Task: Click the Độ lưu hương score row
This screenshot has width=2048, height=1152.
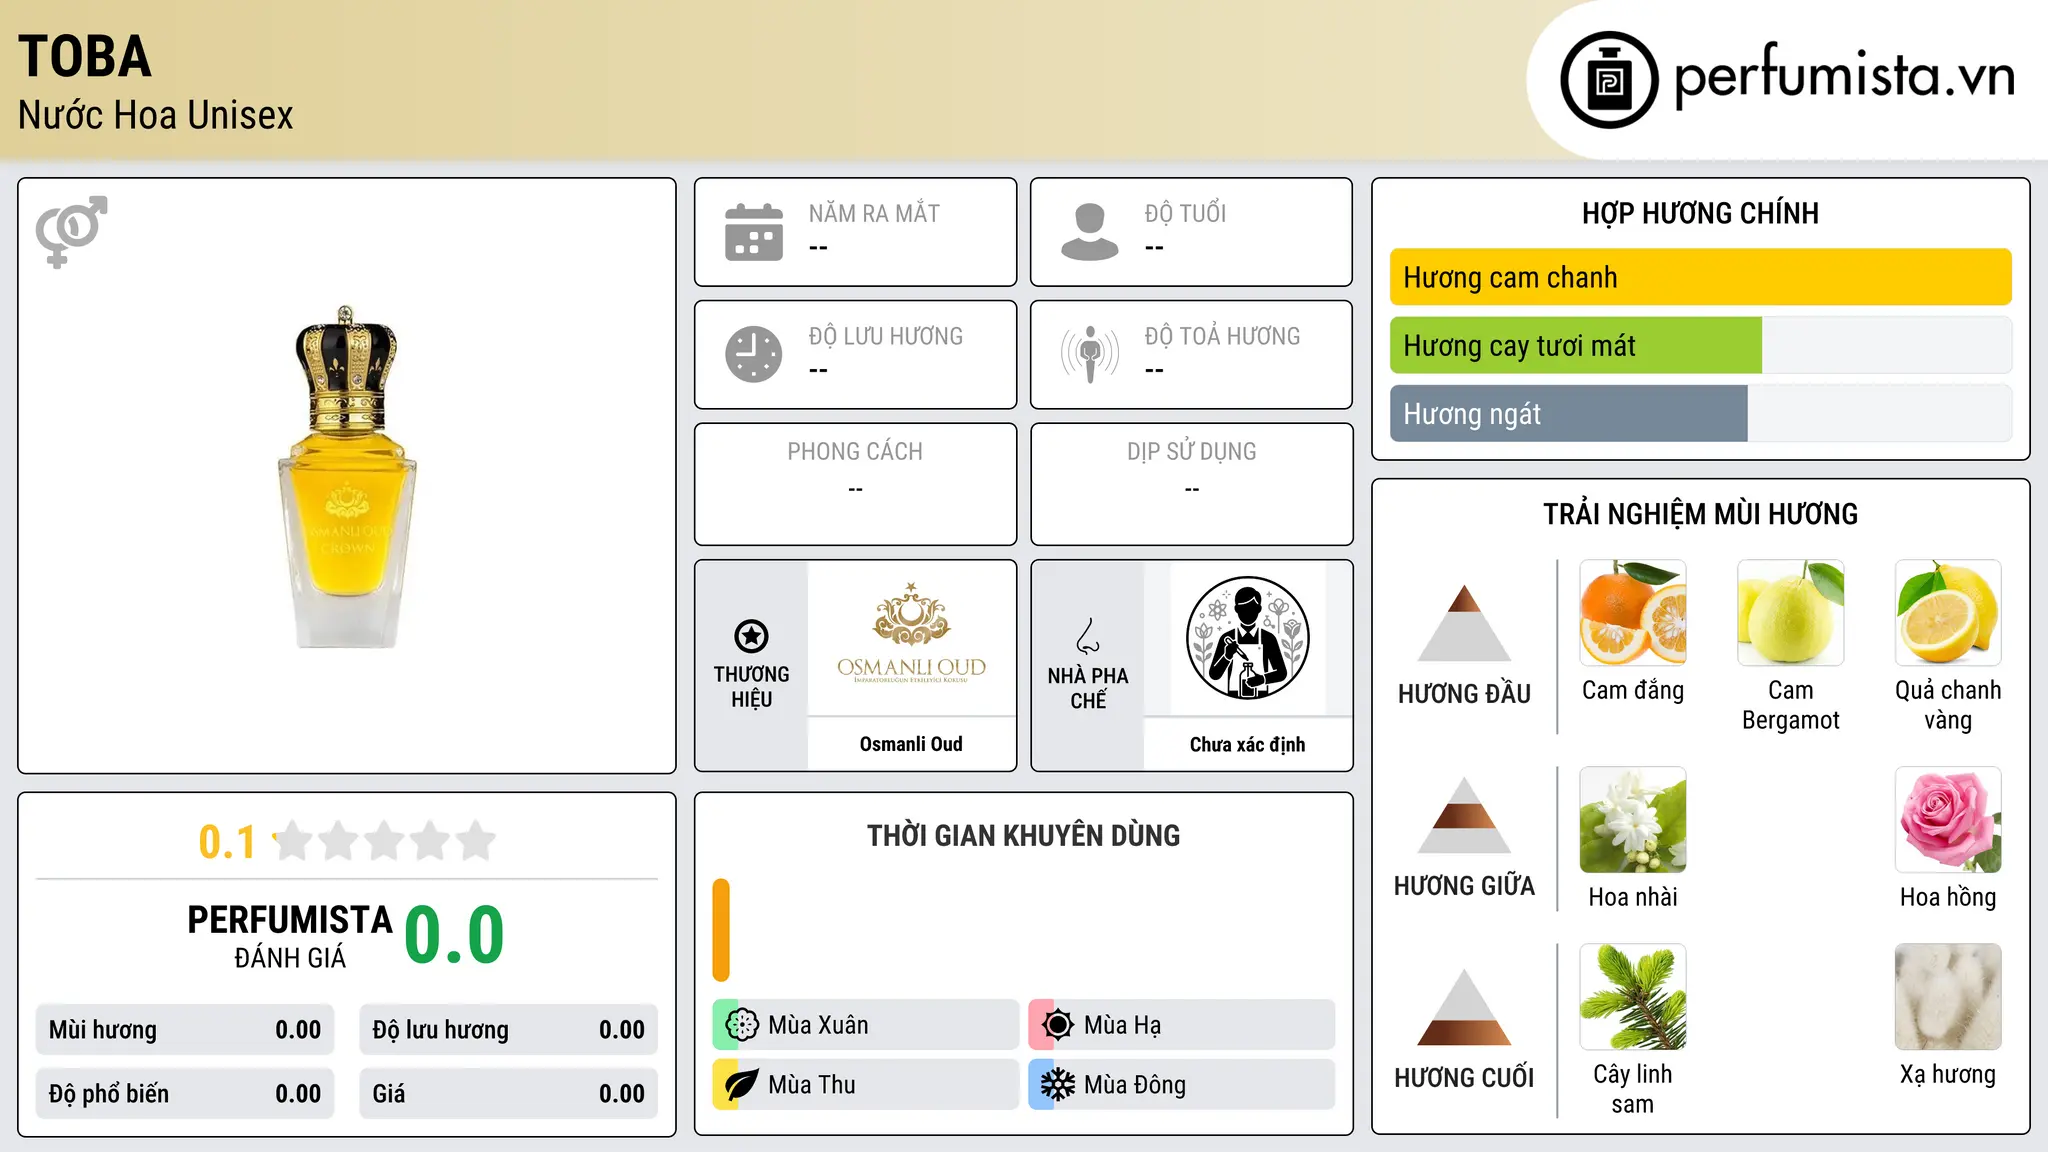Action: pos(509,1030)
